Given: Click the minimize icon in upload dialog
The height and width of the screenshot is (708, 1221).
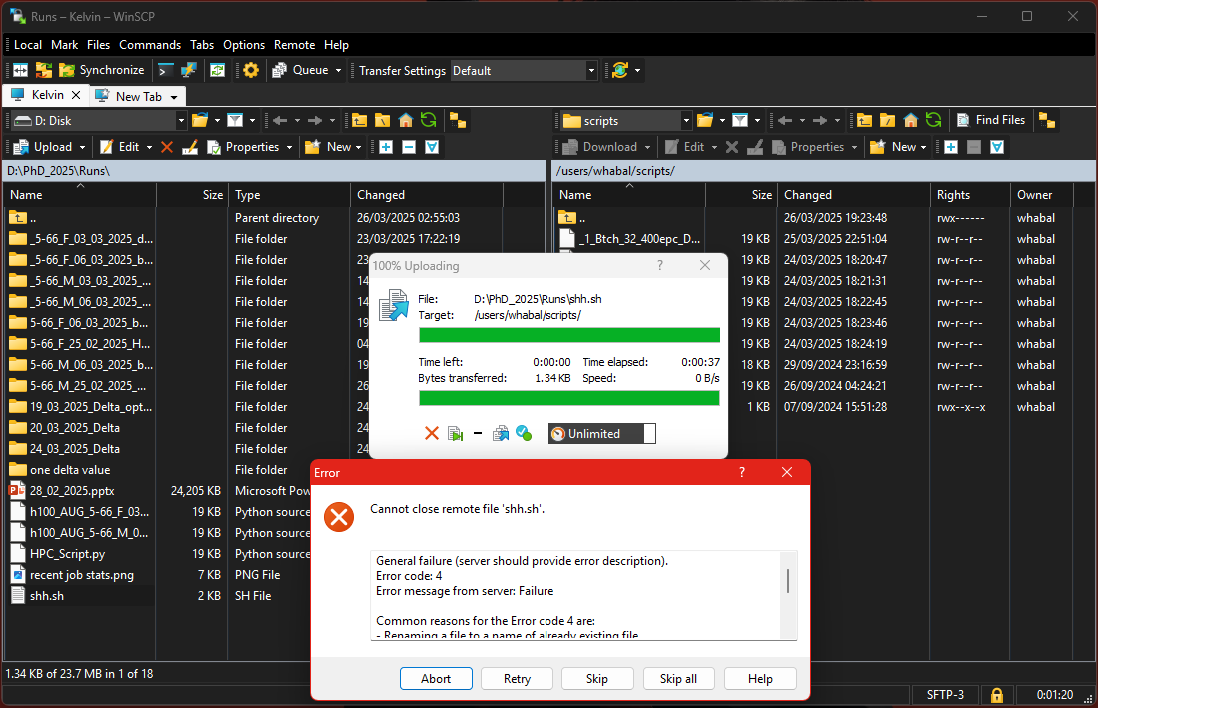Looking at the screenshot, I should (x=478, y=433).
